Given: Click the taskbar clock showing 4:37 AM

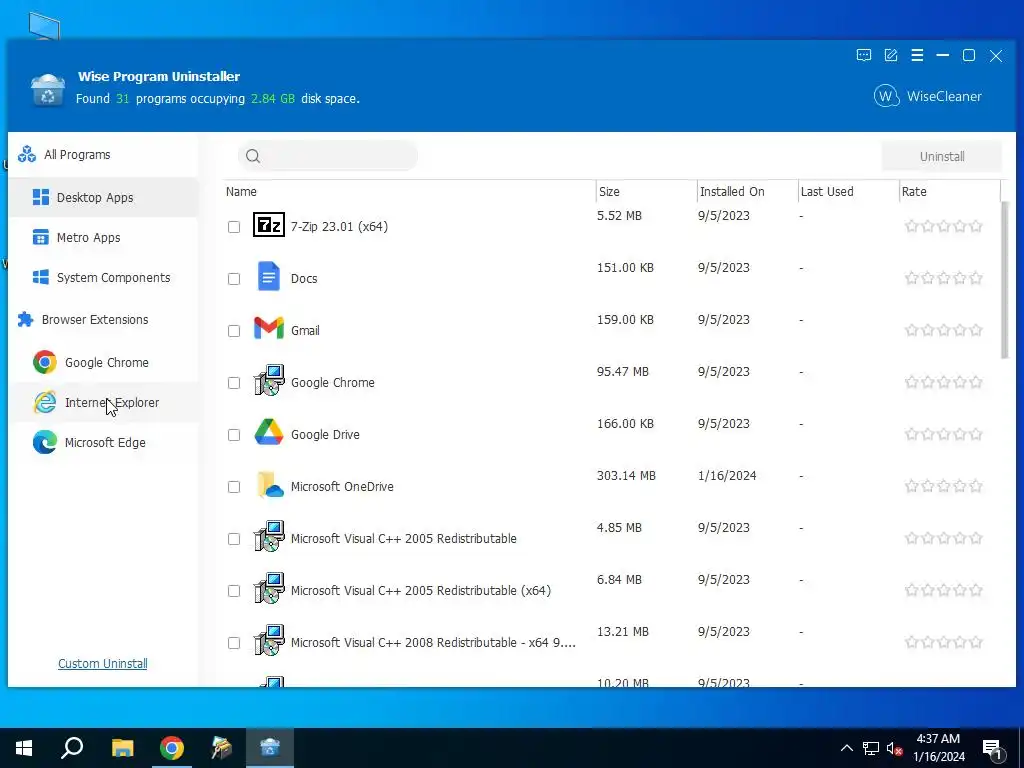Looking at the screenshot, I should (938, 748).
